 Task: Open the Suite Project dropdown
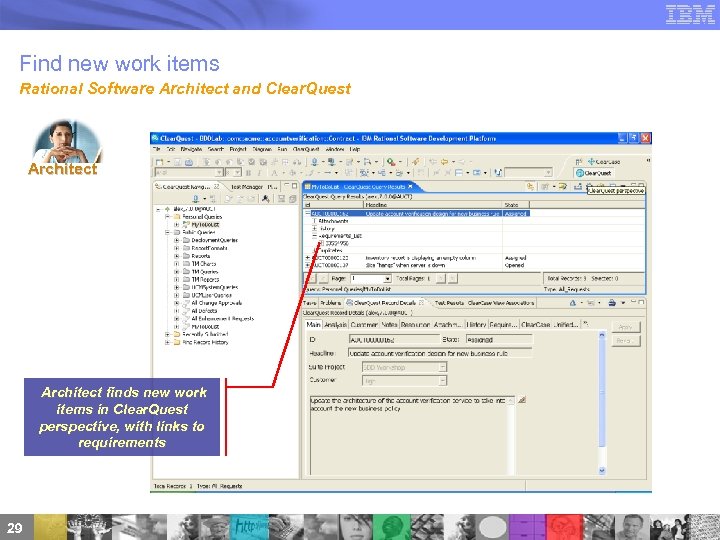point(442,367)
